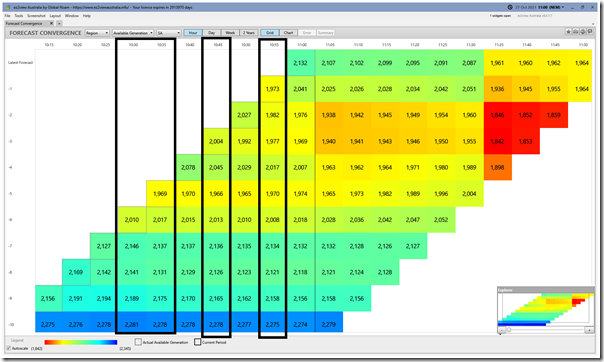Image resolution: width=604 pixels, height=362 pixels.
Task: Switch to the Day time range
Action: pos(211,33)
